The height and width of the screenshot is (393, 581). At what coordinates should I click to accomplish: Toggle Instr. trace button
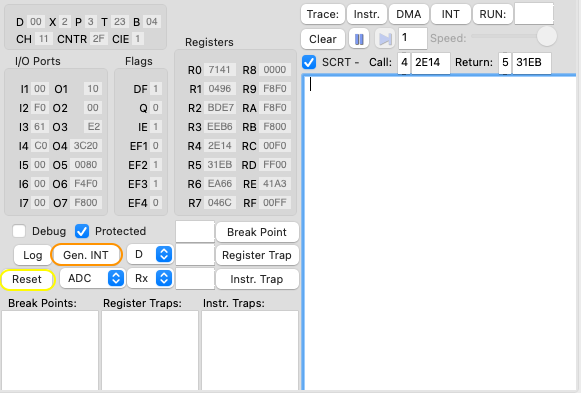(366, 14)
